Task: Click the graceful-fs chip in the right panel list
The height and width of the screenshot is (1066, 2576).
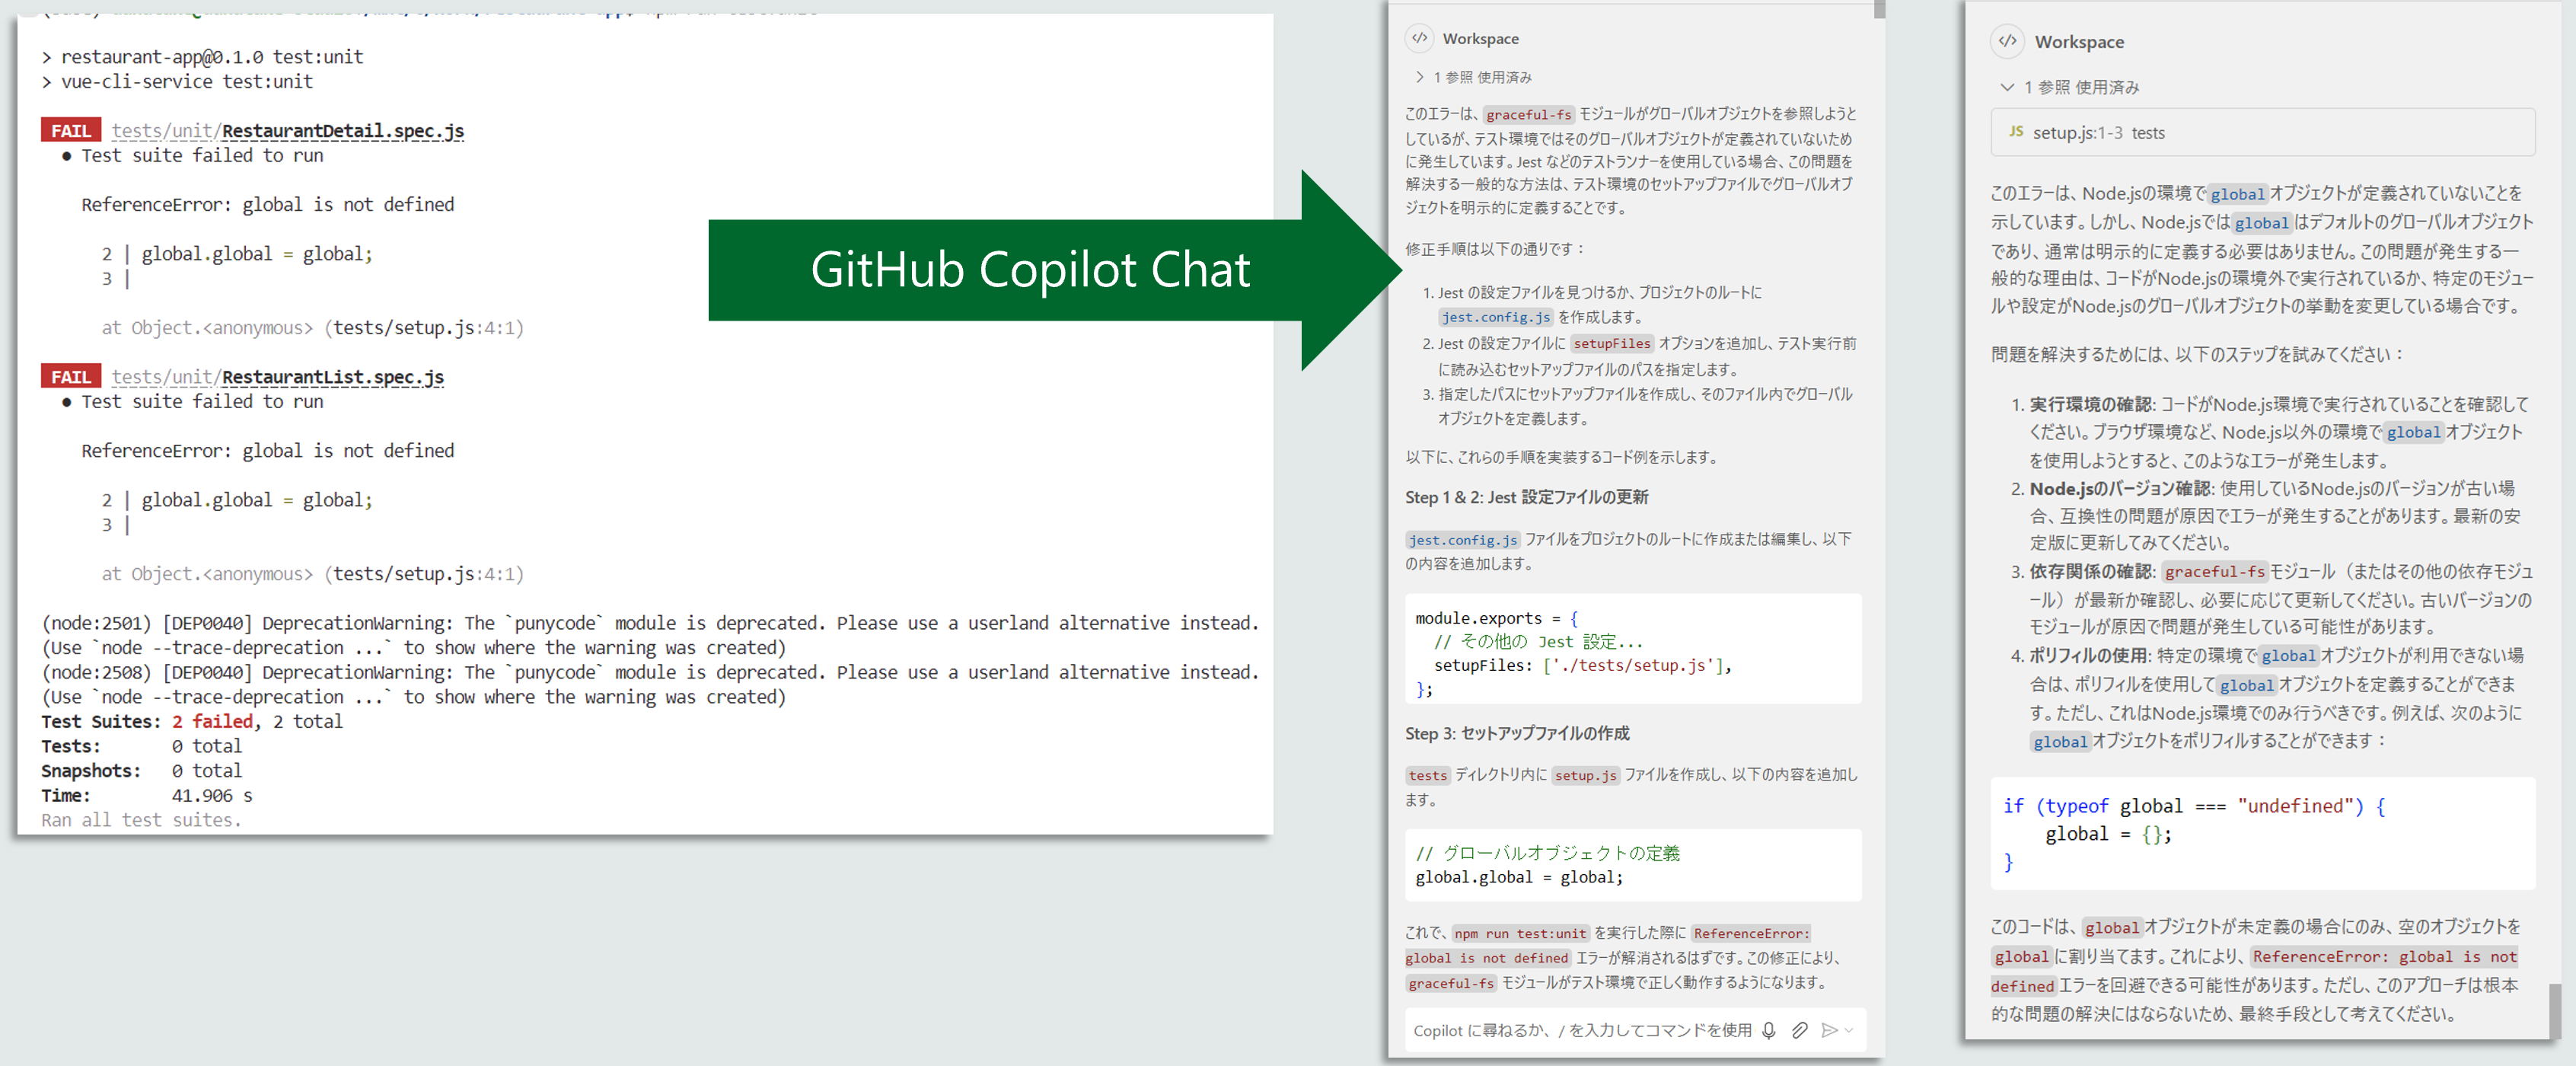Action: (2214, 571)
